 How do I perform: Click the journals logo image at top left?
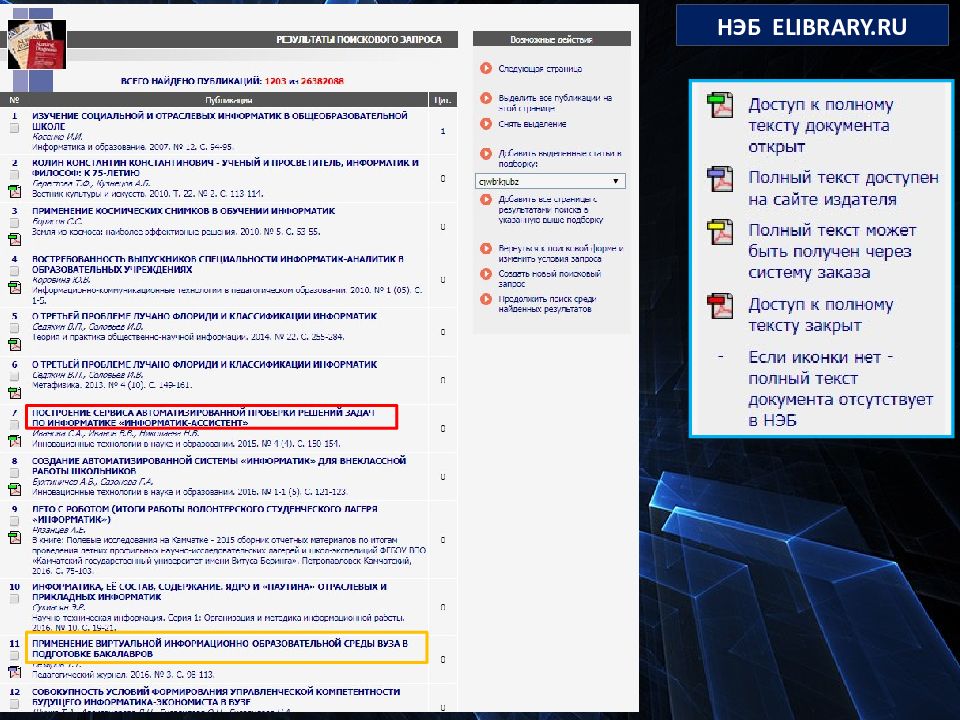click(x=37, y=45)
